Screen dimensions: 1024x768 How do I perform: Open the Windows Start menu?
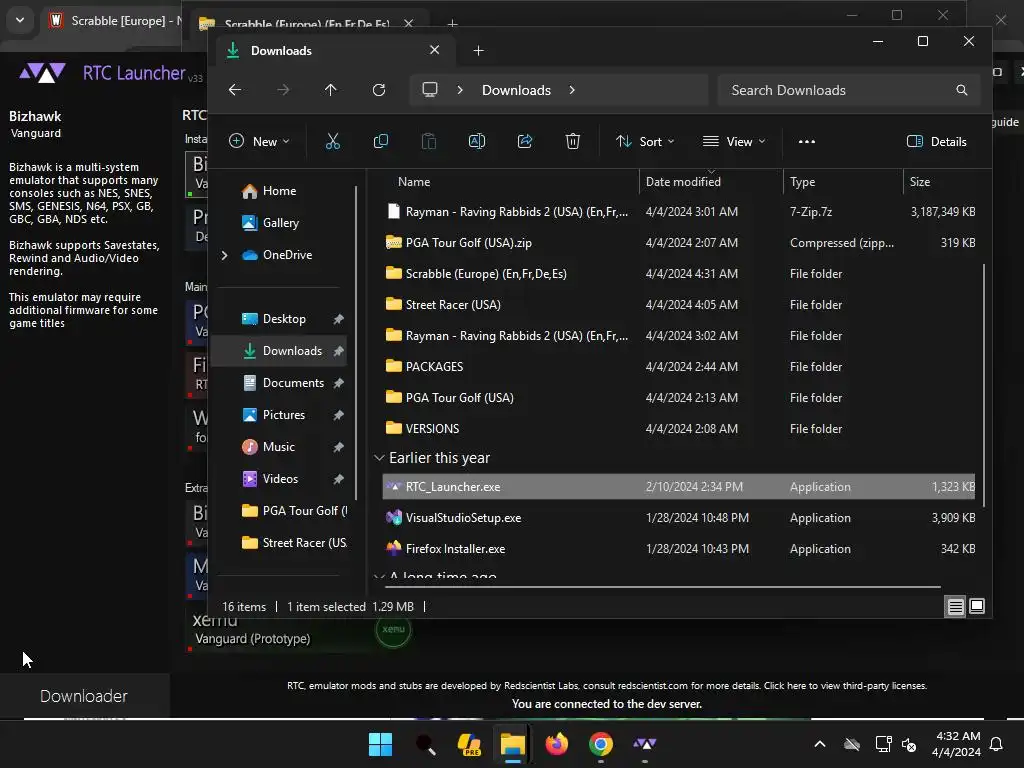[x=380, y=744]
